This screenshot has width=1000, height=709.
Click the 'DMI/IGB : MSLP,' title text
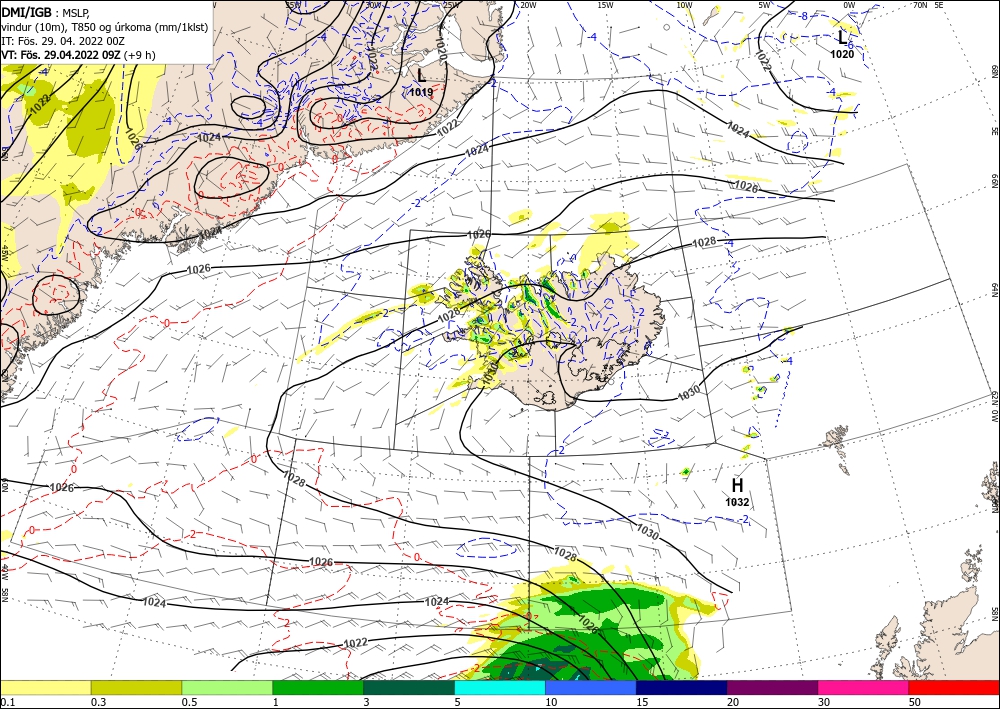click(x=46, y=13)
